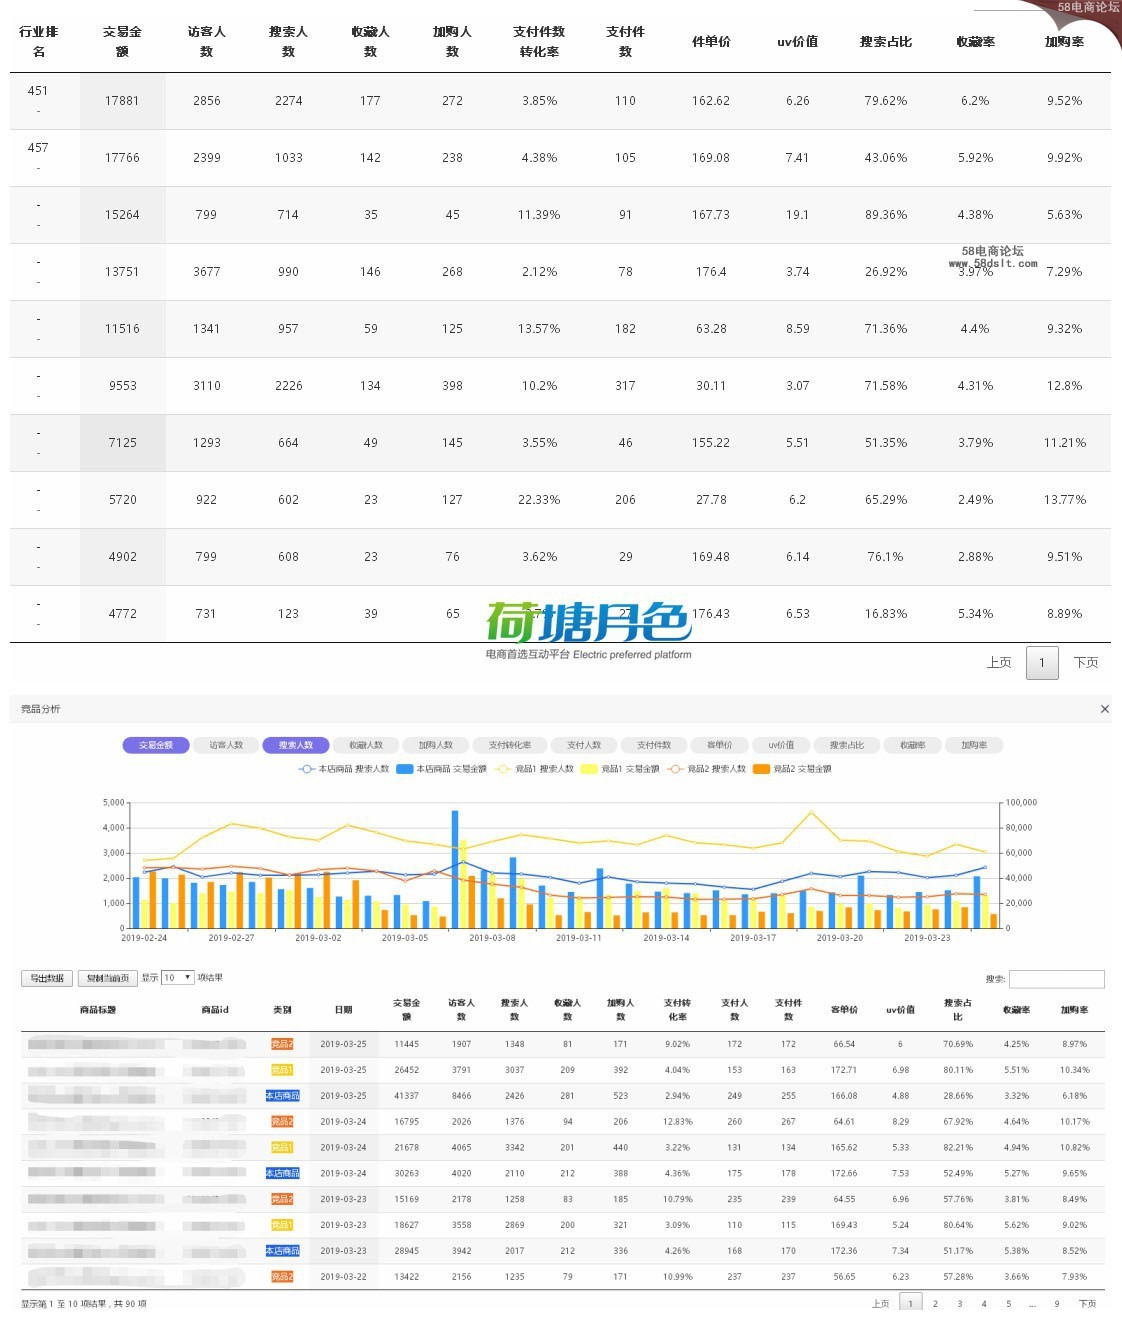1122x1333 pixels.
Task: Toggle the 搜索人数 metric pill
Action: pos(296,745)
